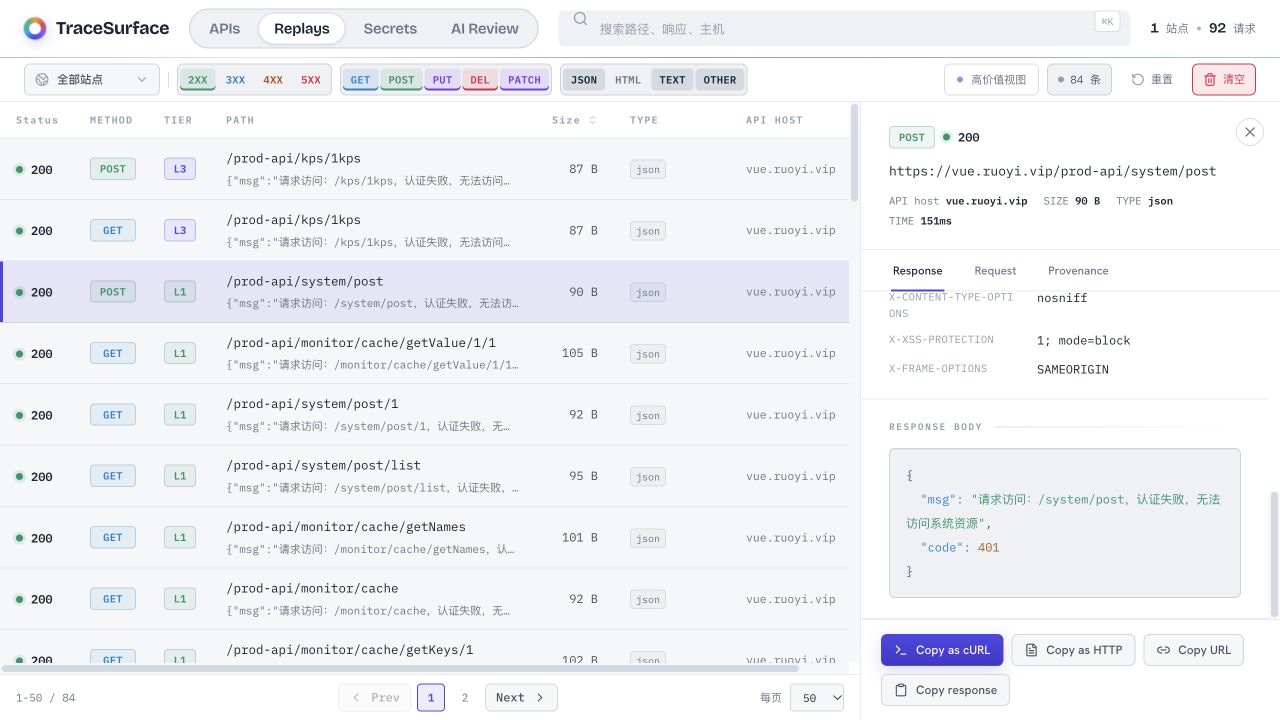
Task: Click the TraceSurface logo icon
Action: [x=35, y=28]
